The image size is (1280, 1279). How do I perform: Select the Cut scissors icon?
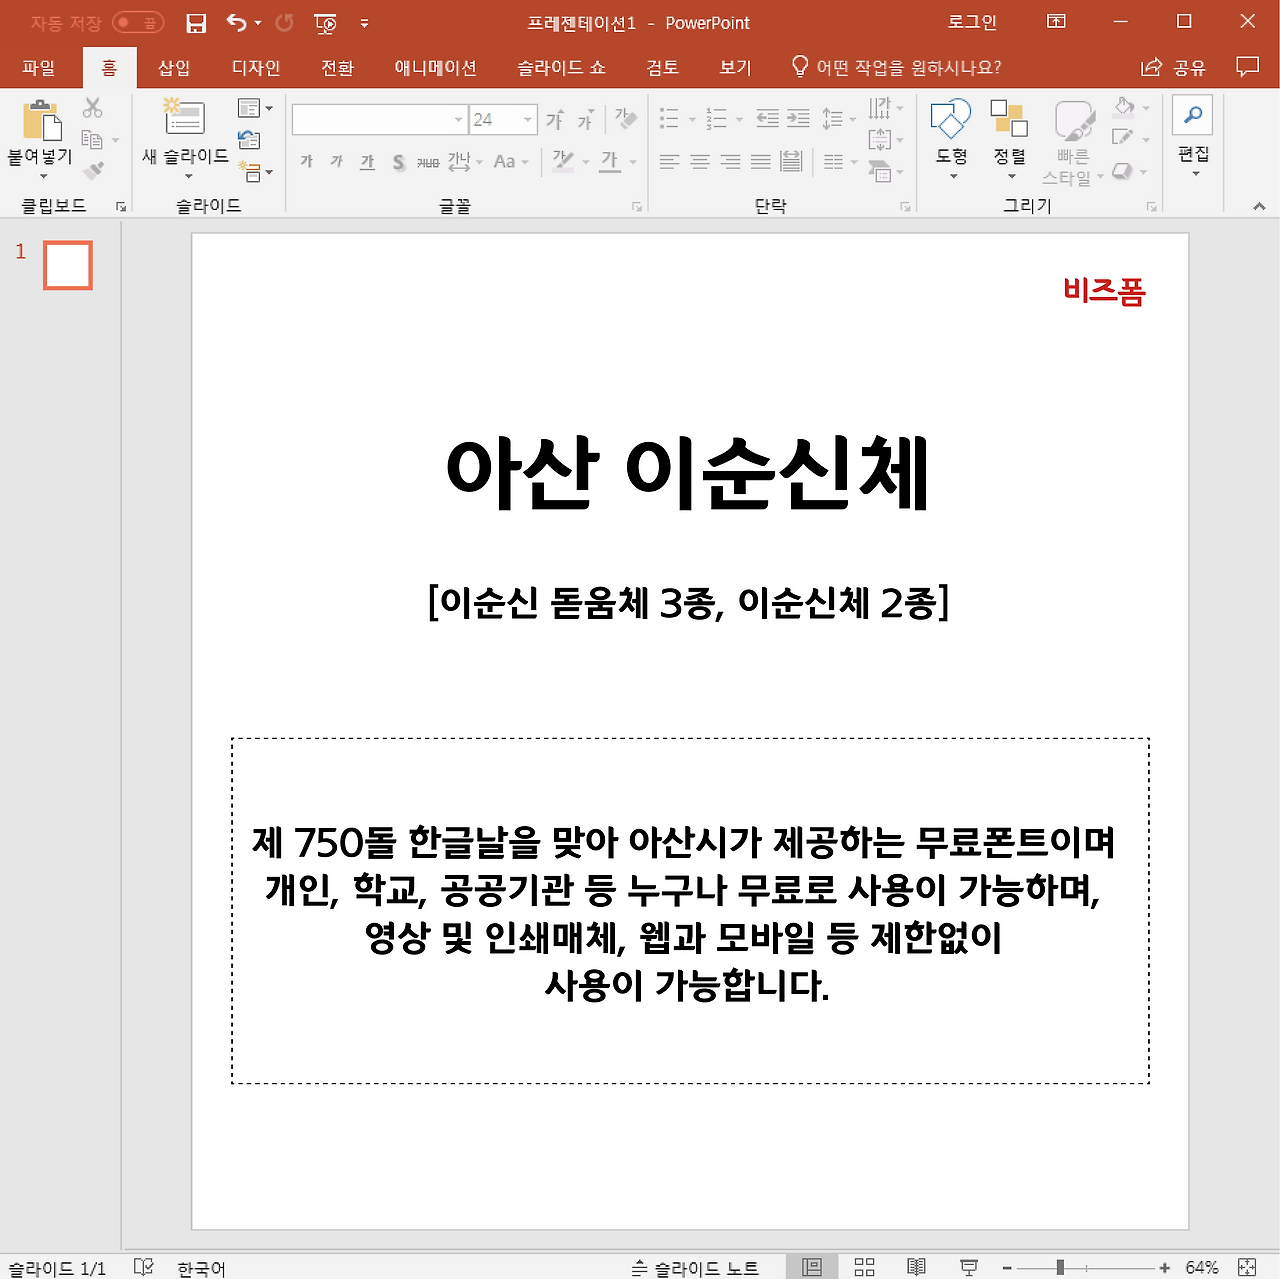92,105
